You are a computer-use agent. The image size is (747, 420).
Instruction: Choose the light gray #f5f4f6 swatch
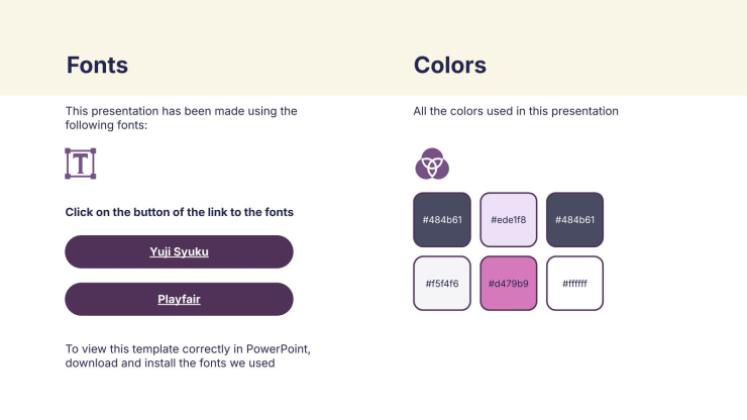click(x=441, y=283)
